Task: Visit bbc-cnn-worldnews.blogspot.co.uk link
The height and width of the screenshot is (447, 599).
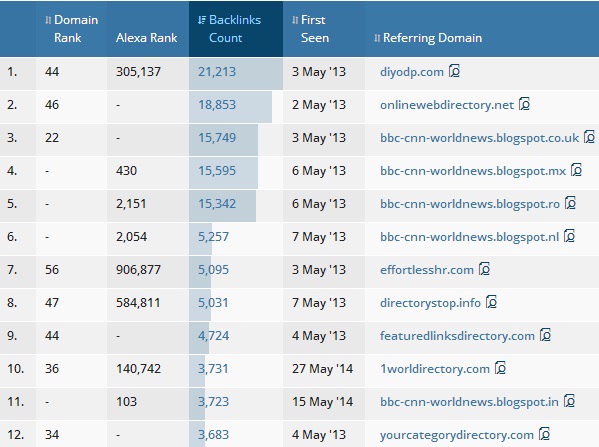Action: point(479,138)
